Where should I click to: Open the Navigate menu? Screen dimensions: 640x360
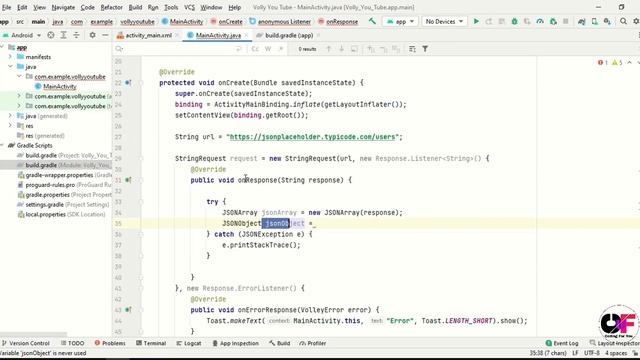[x=63, y=7]
